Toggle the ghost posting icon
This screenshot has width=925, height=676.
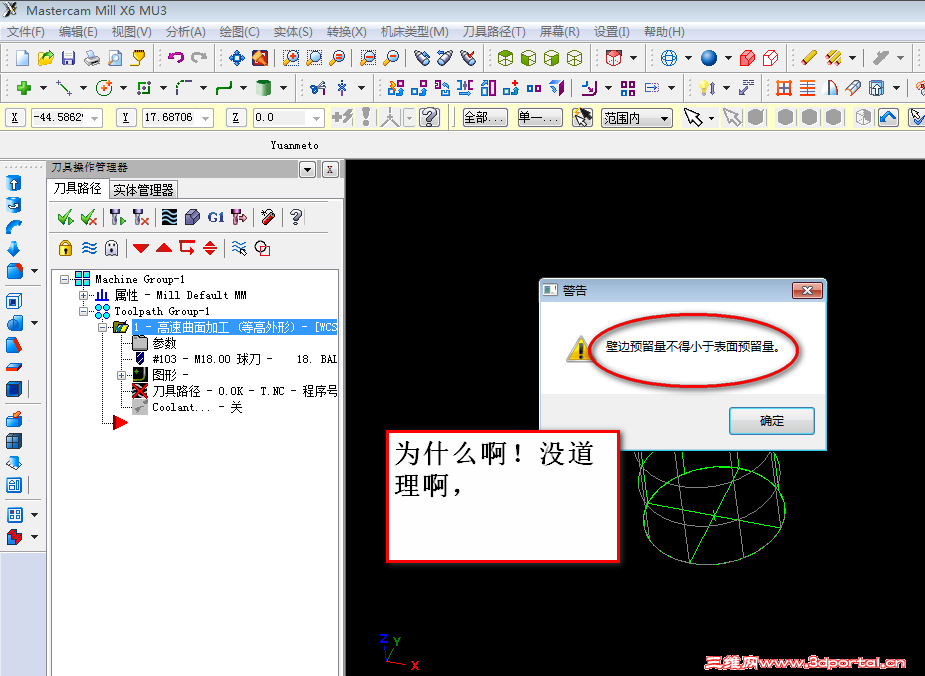click(111, 248)
